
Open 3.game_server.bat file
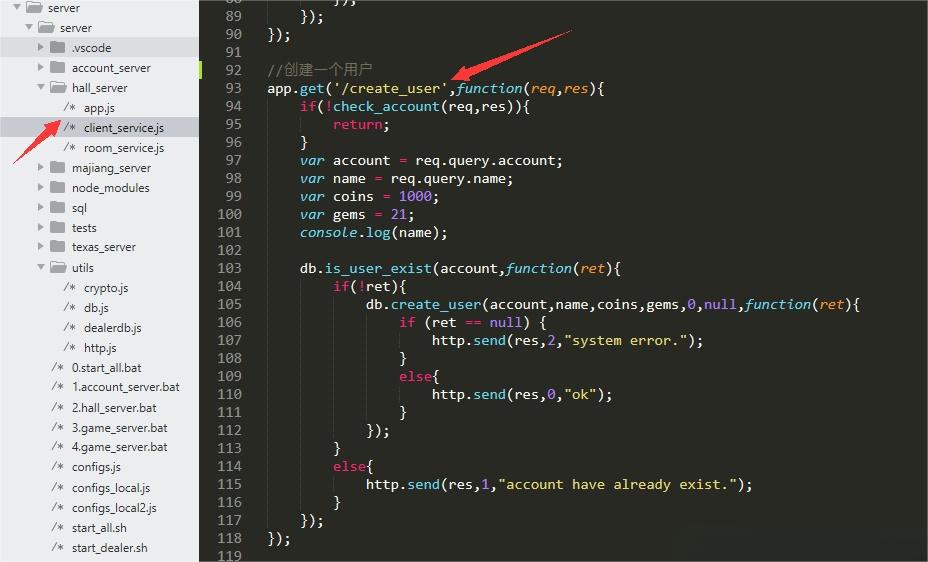click(x=120, y=428)
